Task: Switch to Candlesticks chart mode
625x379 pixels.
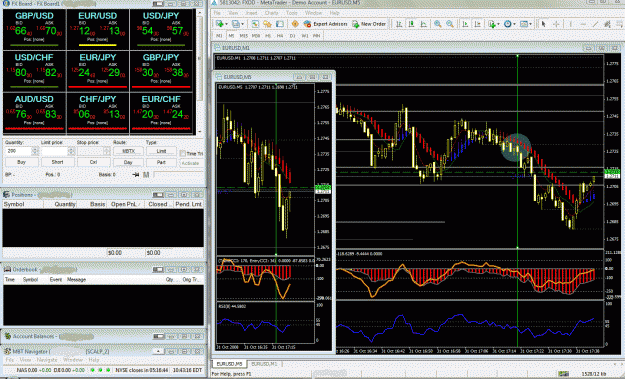Action: [411, 24]
